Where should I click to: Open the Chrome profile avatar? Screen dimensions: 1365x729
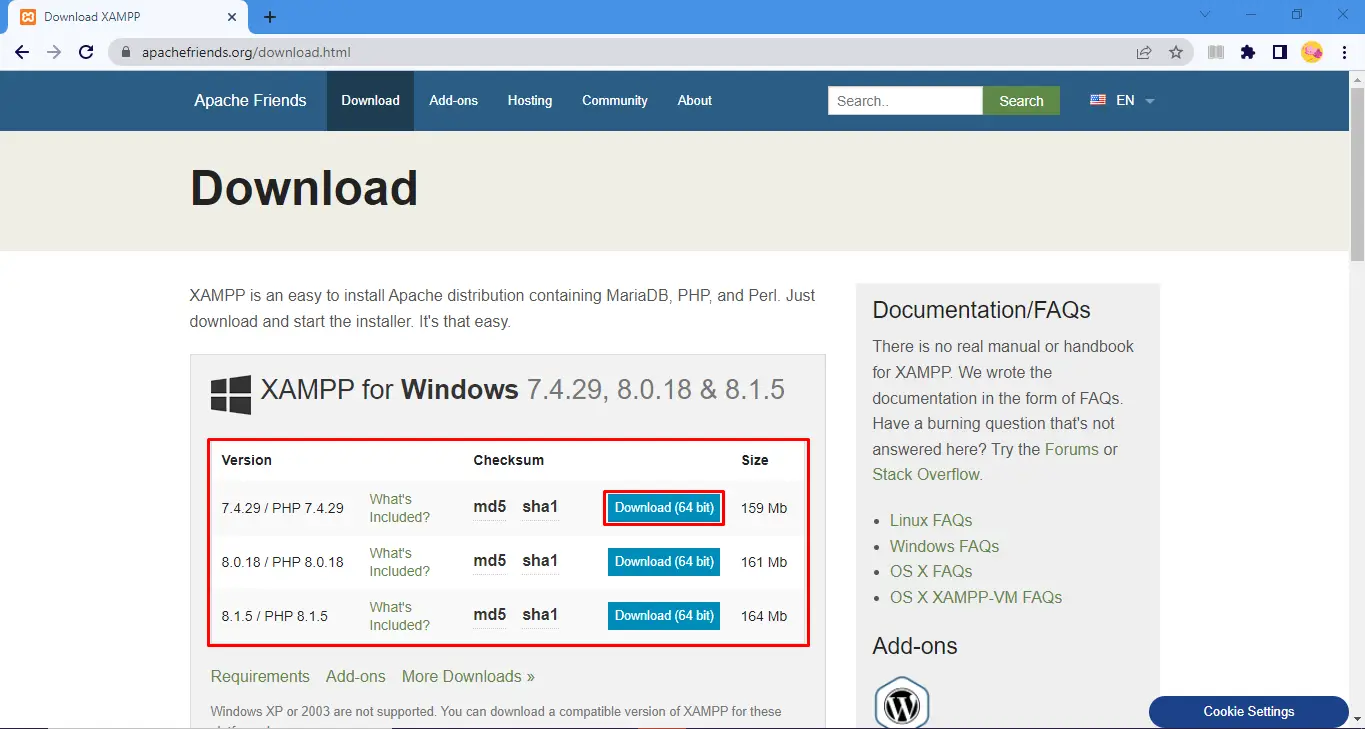pyautogui.click(x=1312, y=52)
